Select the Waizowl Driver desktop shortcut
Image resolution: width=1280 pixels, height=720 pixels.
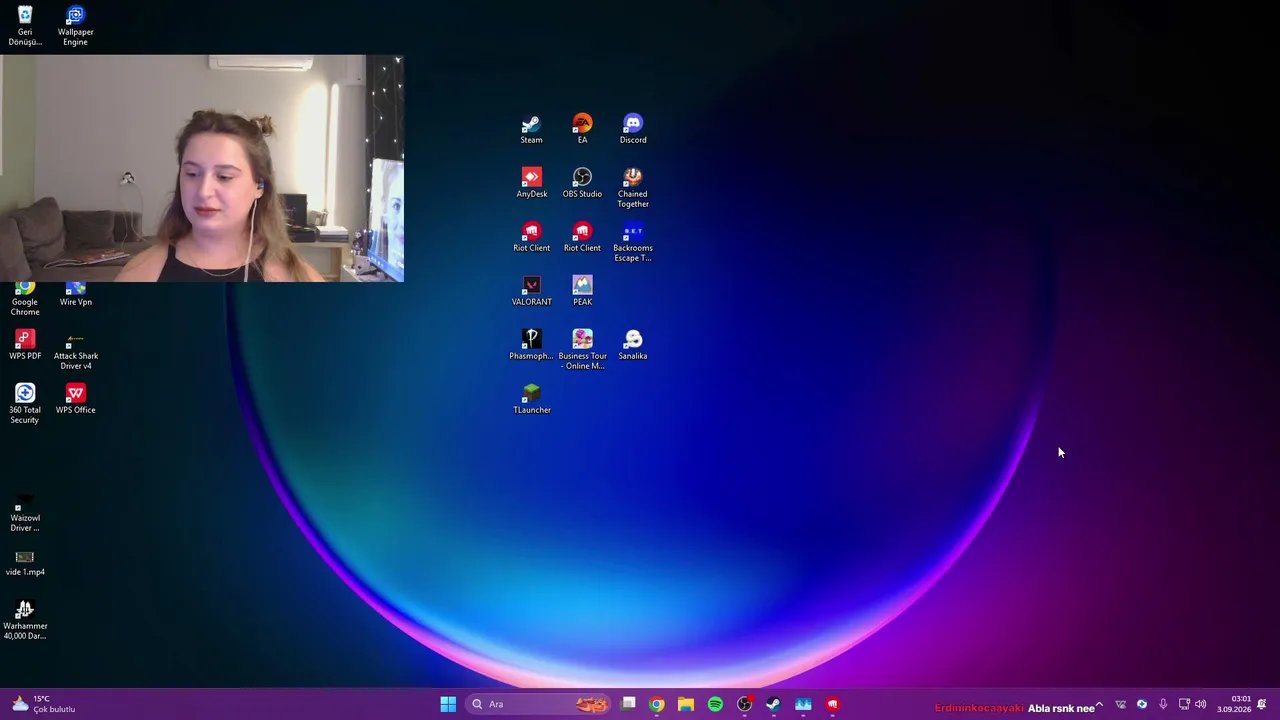point(25,512)
